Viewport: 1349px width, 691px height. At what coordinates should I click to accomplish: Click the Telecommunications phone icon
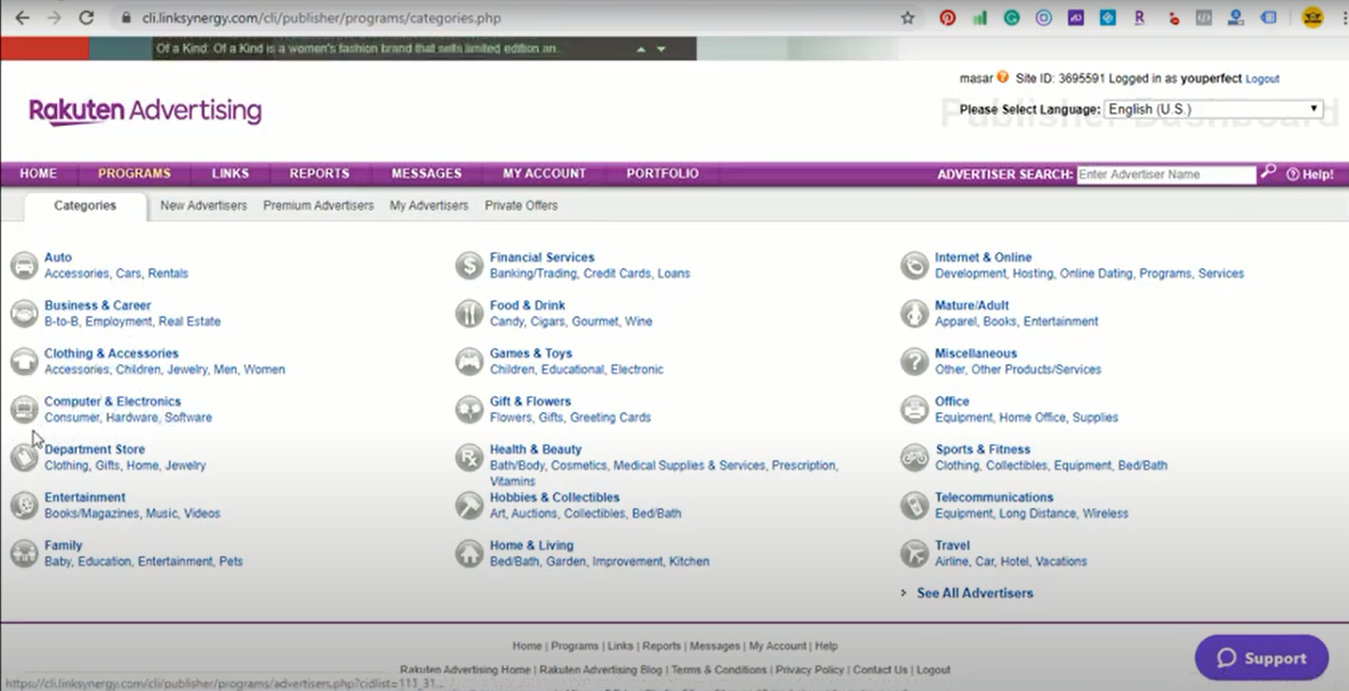[914, 506]
